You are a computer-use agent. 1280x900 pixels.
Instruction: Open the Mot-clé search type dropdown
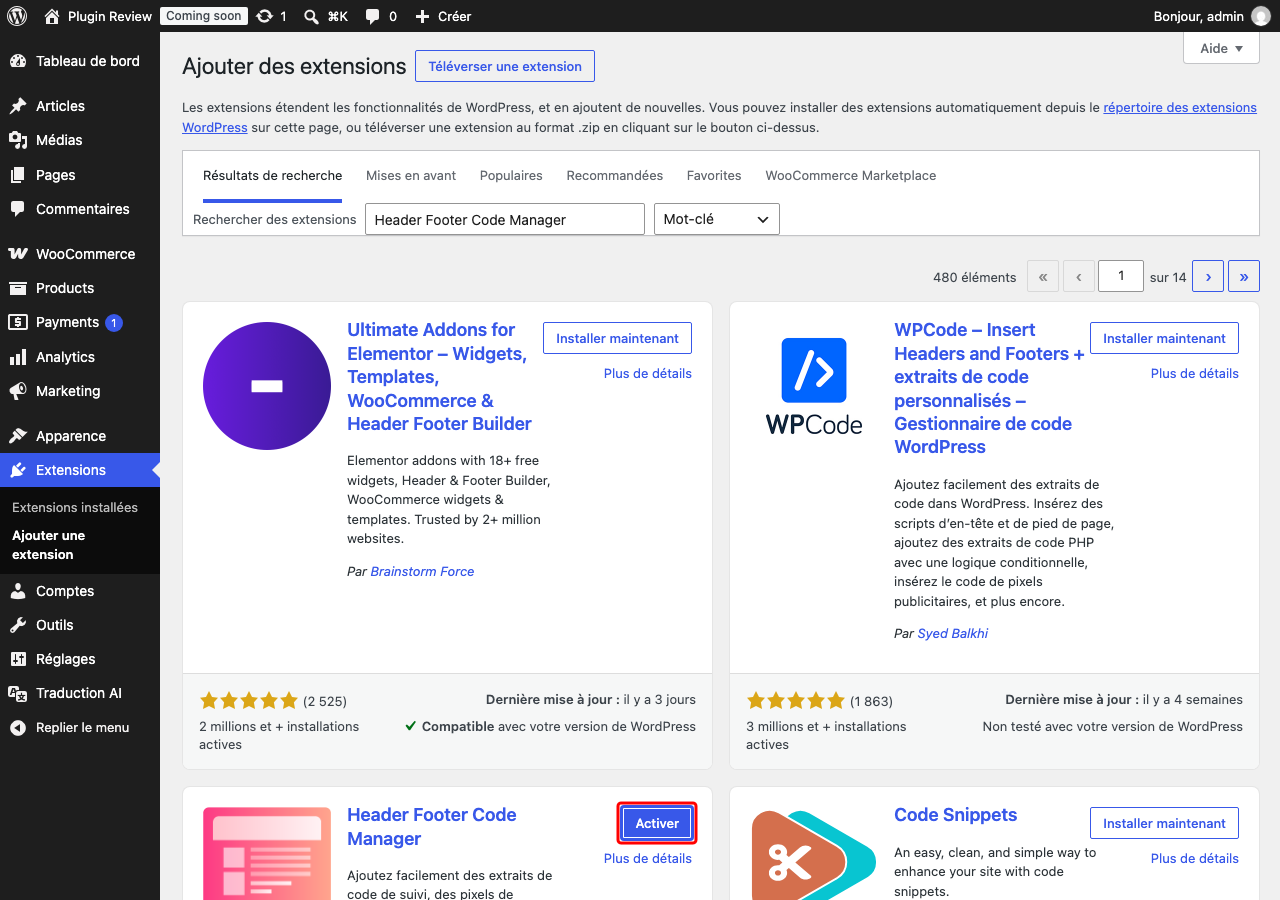click(716, 219)
